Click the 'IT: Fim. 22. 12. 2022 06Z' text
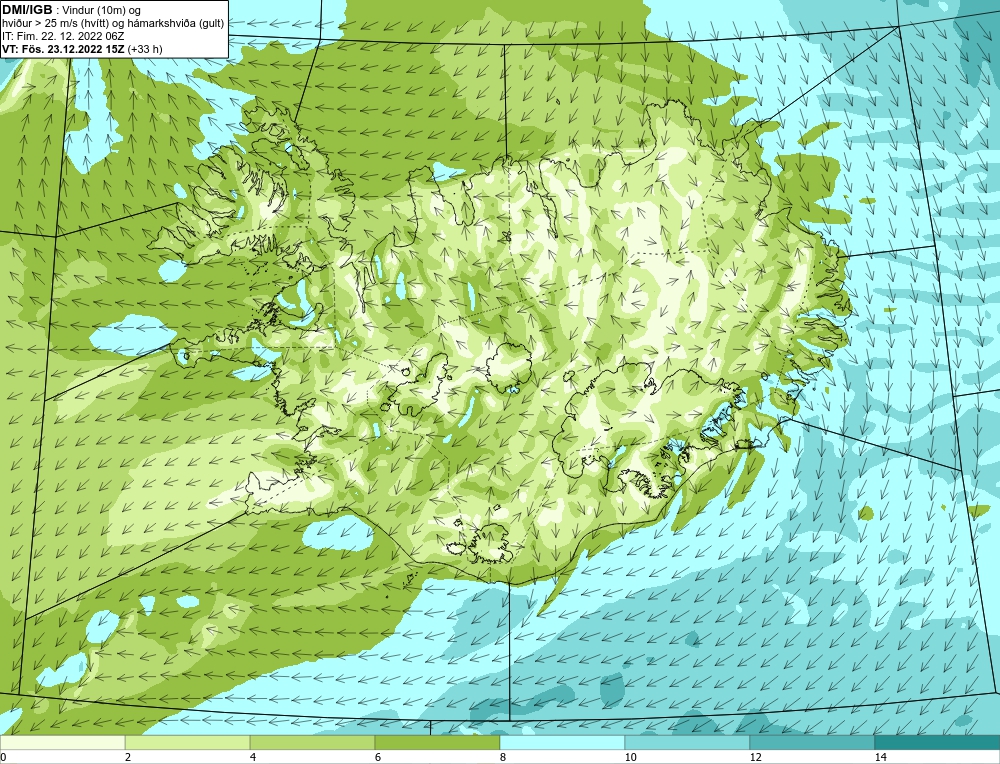The image size is (1000, 764). (63, 36)
